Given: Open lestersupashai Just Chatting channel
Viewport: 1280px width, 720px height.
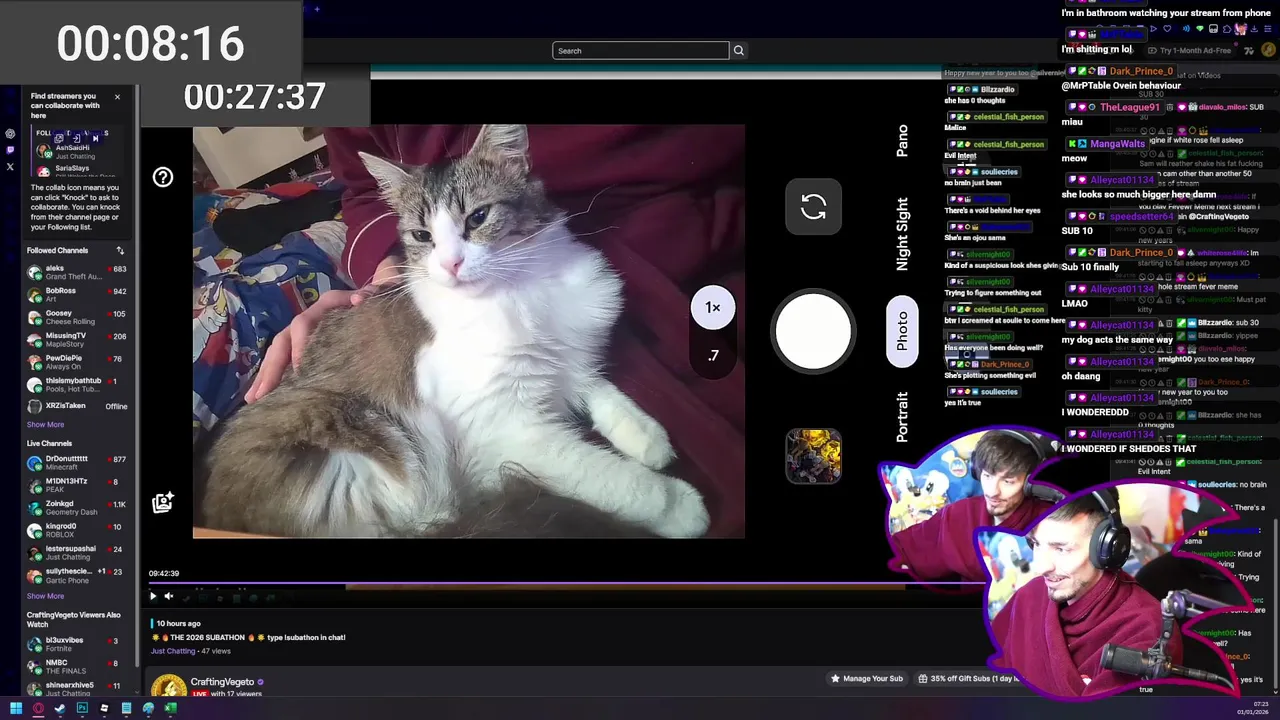Looking at the screenshot, I should tap(78, 553).
